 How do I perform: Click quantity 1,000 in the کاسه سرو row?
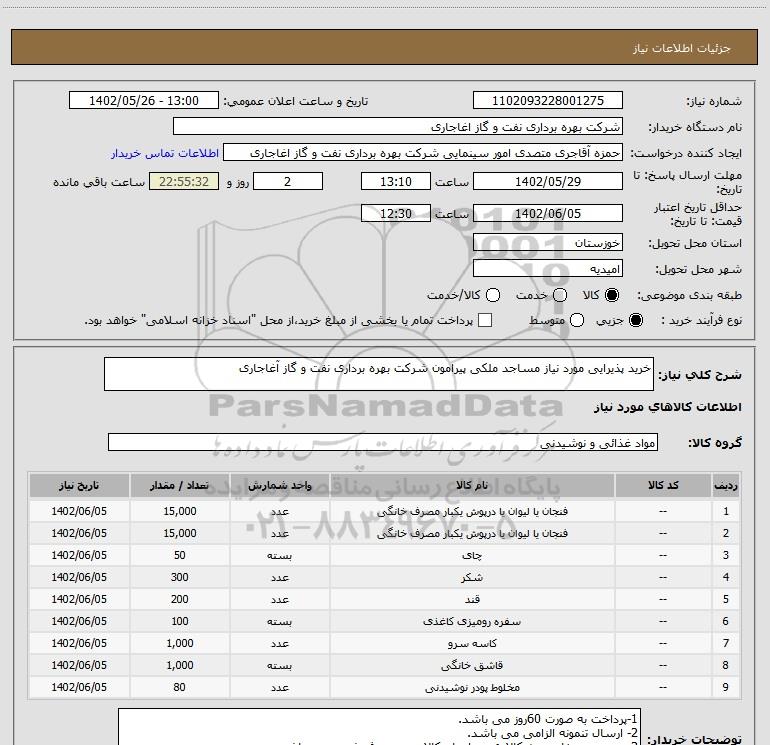pos(180,643)
